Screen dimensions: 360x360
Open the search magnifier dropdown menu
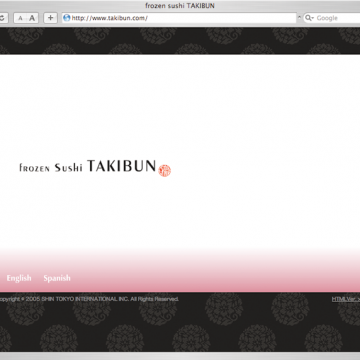click(x=310, y=18)
